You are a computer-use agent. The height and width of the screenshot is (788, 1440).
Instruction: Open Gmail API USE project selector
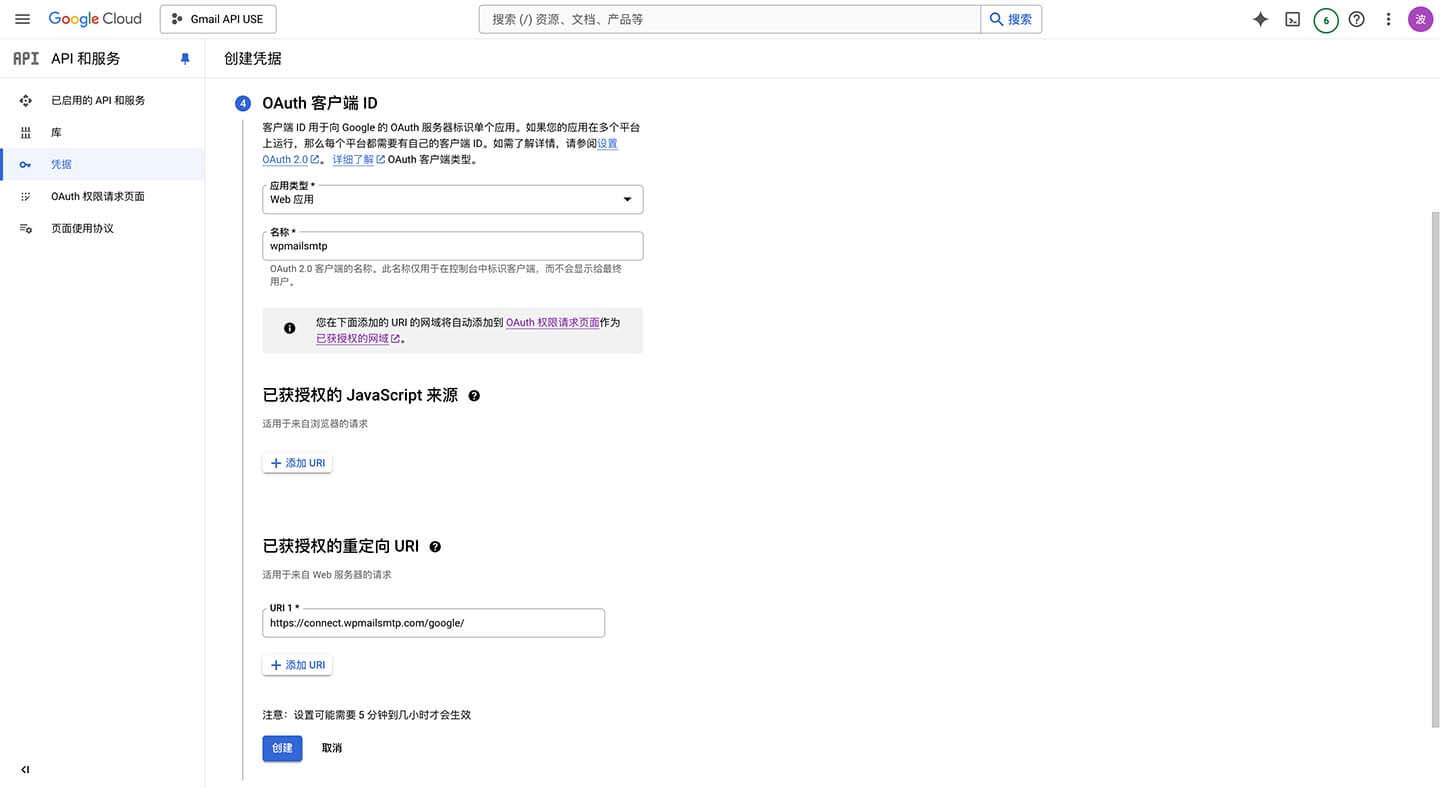pos(218,19)
